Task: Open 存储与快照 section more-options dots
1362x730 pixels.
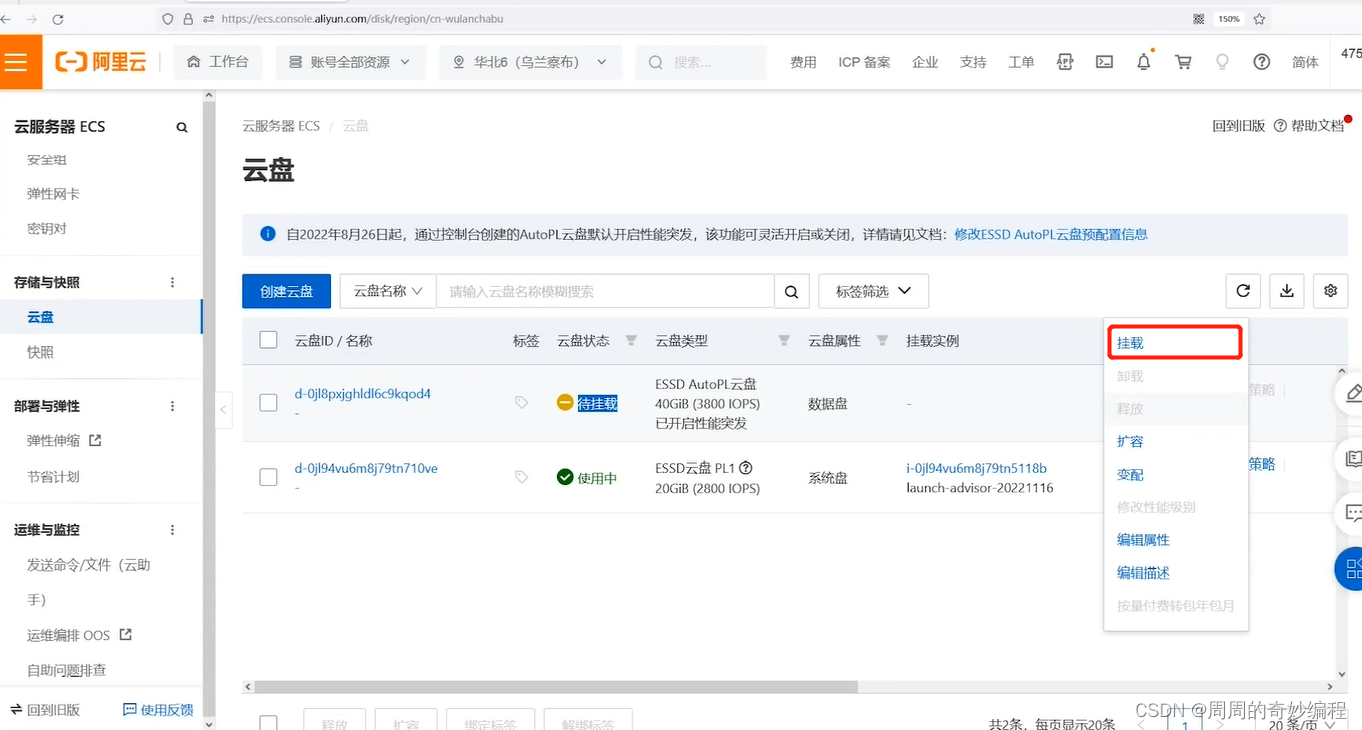Action: (172, 283)
